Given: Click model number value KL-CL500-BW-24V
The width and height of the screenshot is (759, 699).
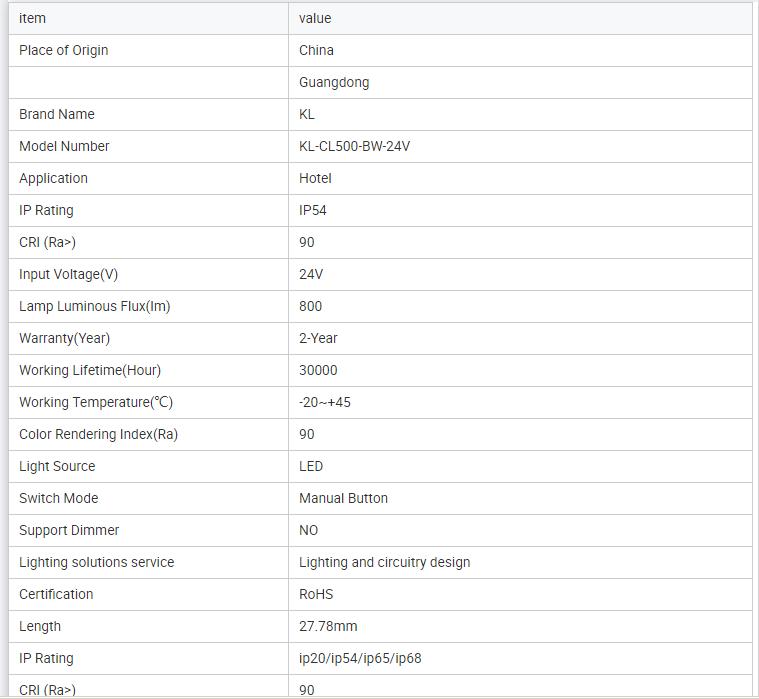Looking at the screenshot, I should [x=354, y=146].
